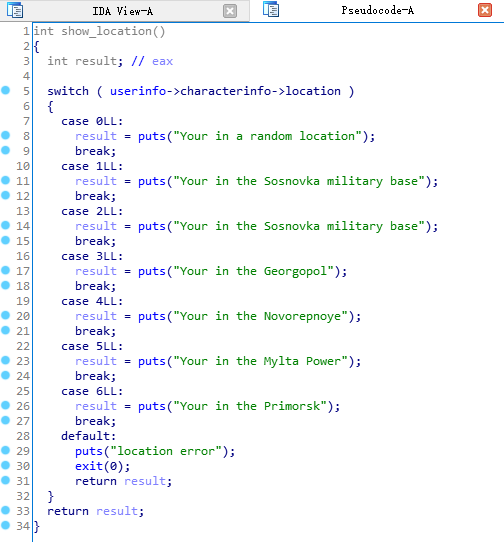The image size is (504, 542).
Task: Click string "Your in a random location"
Action: [x=267, y=136]
